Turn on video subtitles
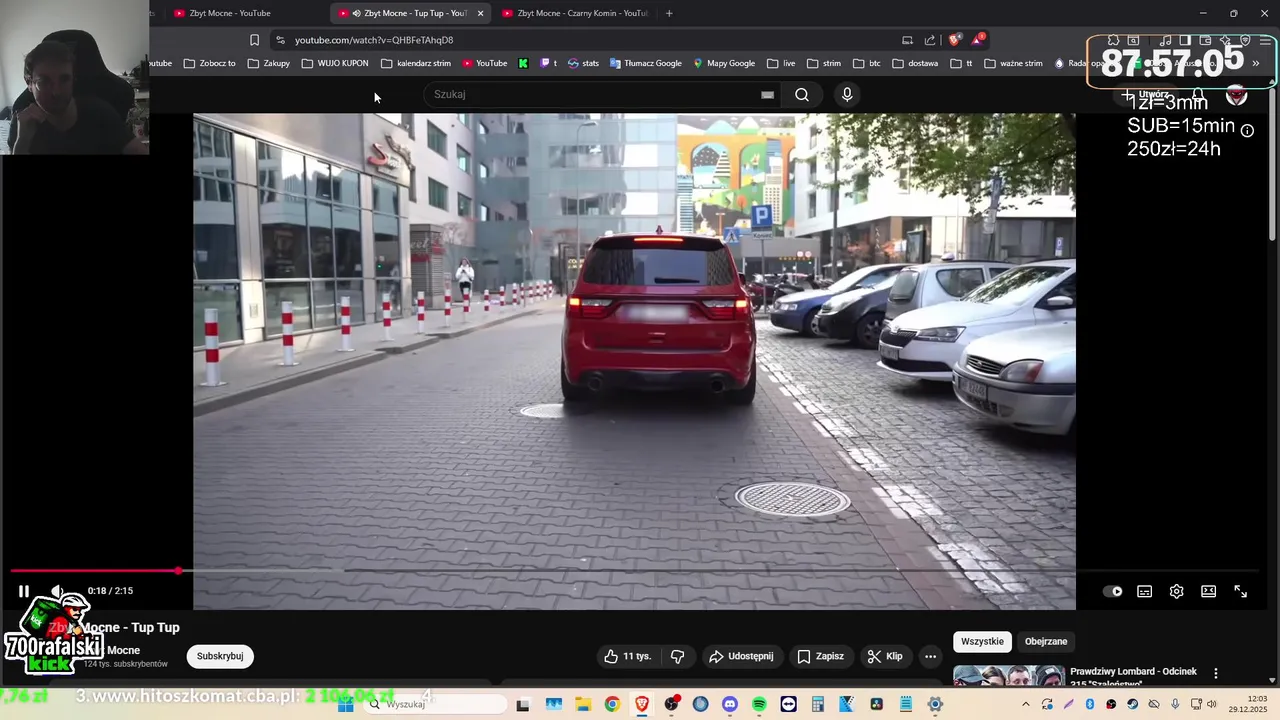Screen dimensions: 1280x720 1144,591
